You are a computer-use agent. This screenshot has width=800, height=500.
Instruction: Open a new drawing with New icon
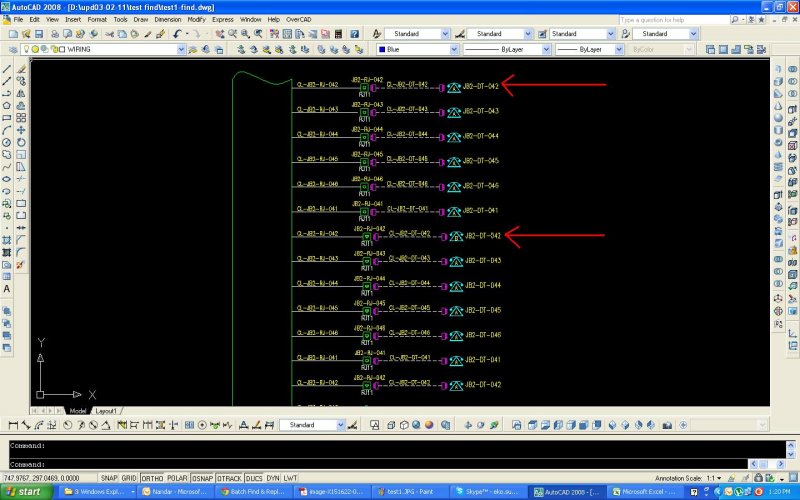pyautogui.click(x=11, y=34)
